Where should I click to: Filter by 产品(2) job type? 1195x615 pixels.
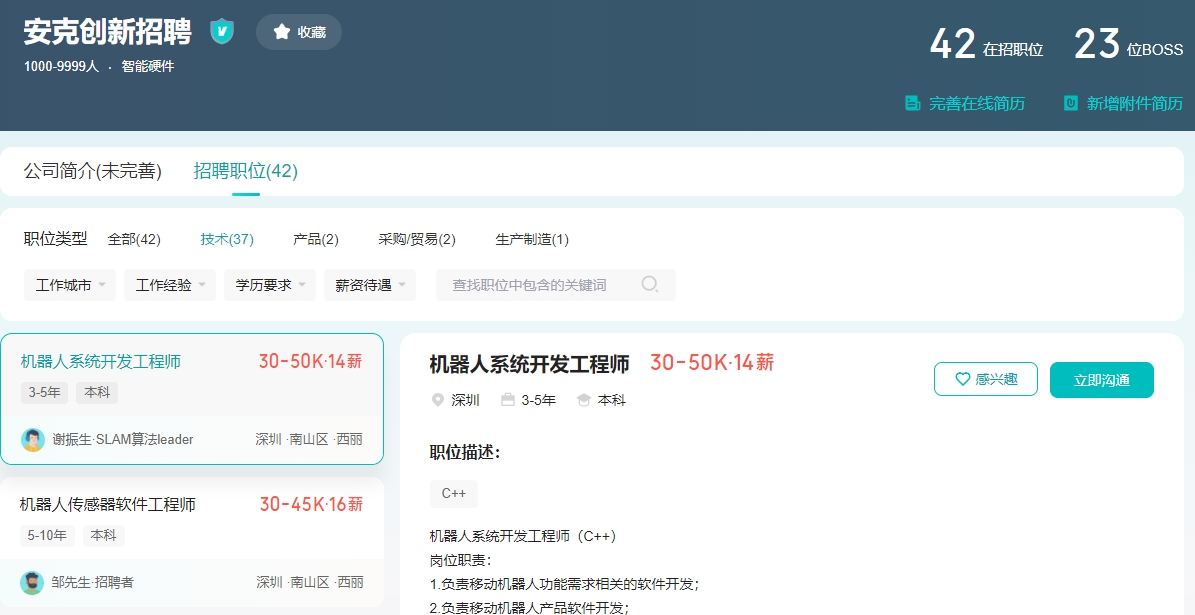[x=316, y=239]
